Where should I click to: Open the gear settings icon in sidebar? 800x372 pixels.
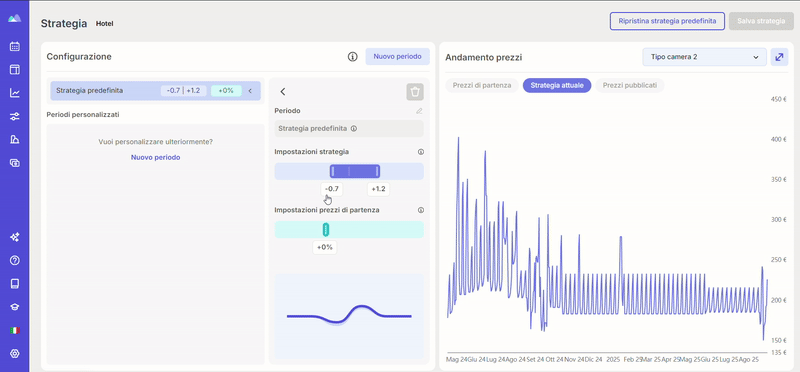15,353
